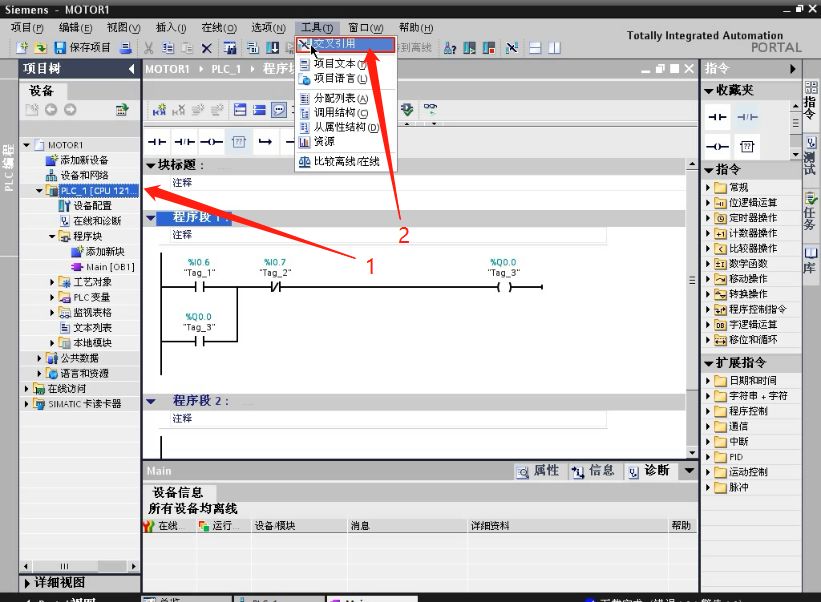Click the accessible devices icon with question mark
Viewport: 821px width, 602px height.
[x=450, y=48]
